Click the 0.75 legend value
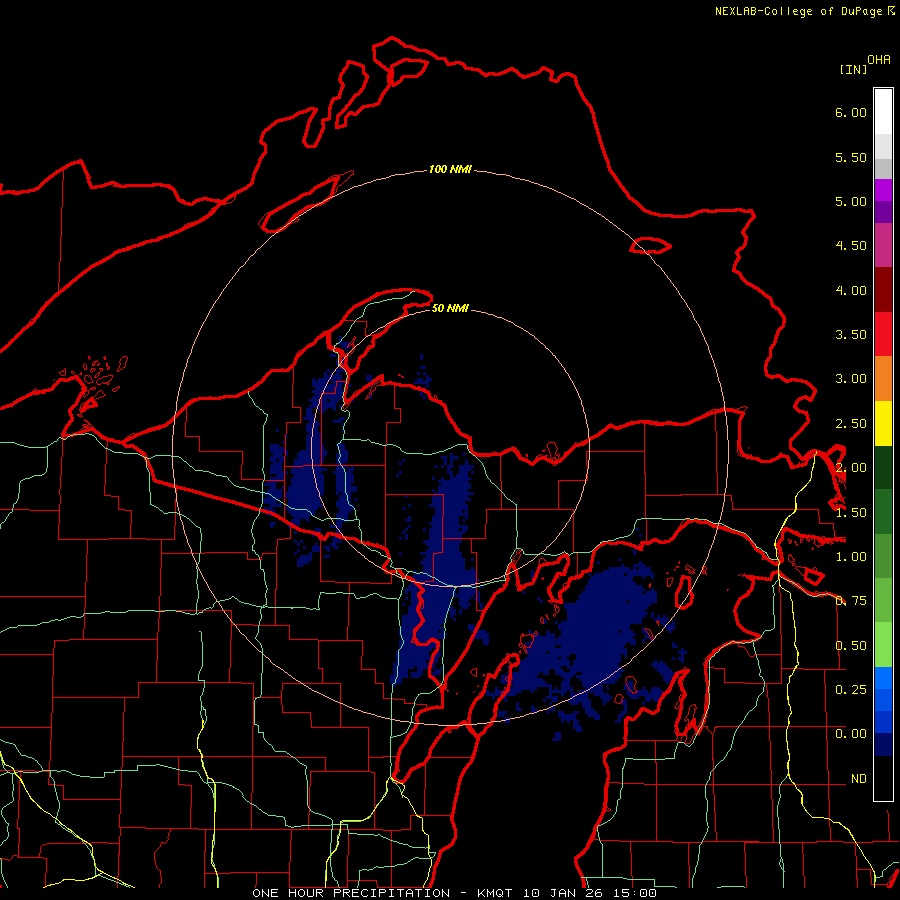The height and width of the screenshot is (900, 900). [851, 601]
